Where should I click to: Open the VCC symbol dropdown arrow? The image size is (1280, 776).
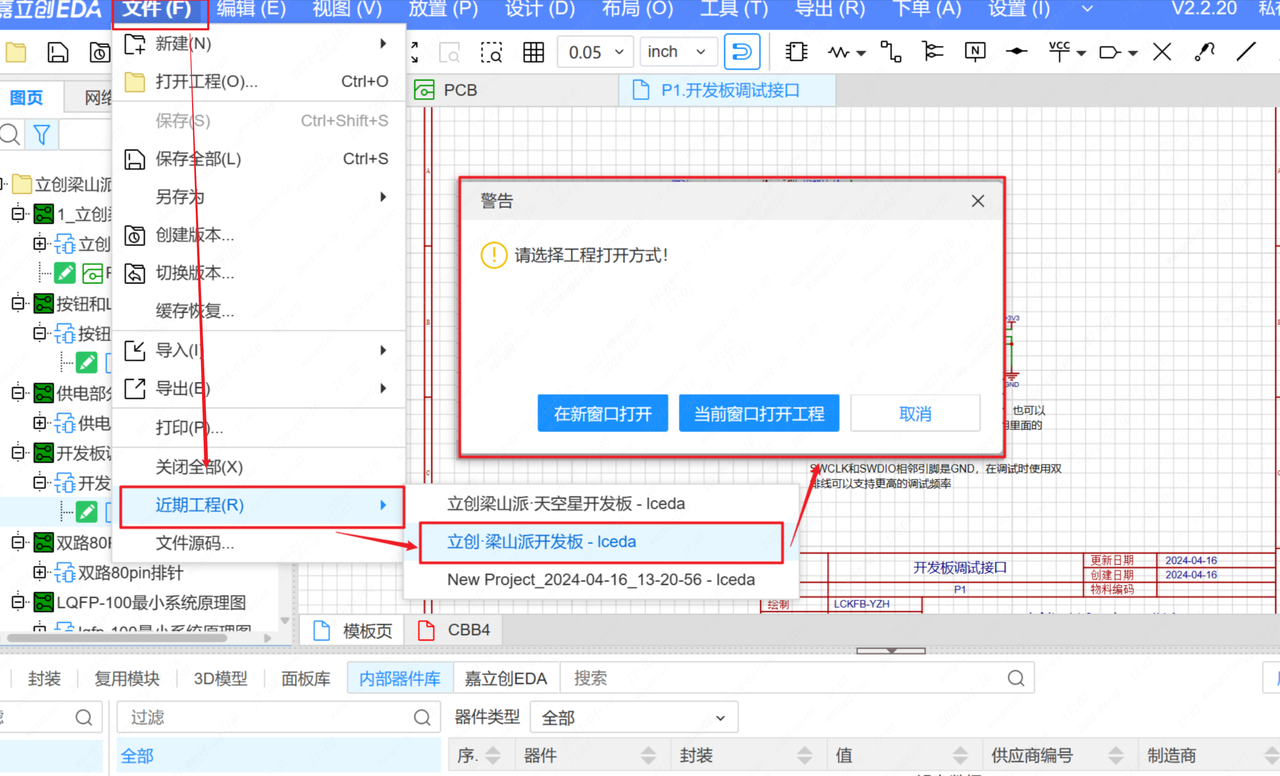(x=1081, y=53)
